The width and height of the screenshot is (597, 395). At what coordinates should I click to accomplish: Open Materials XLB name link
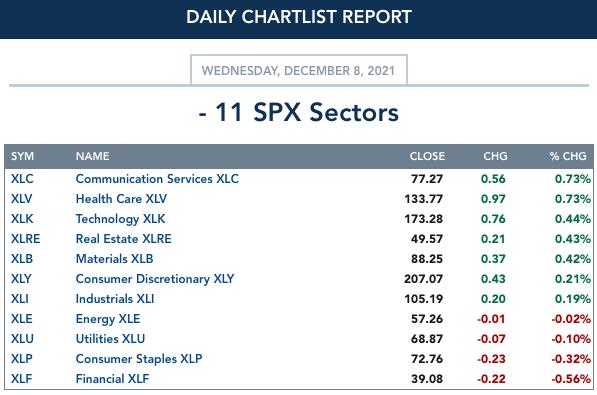[114, 259]
